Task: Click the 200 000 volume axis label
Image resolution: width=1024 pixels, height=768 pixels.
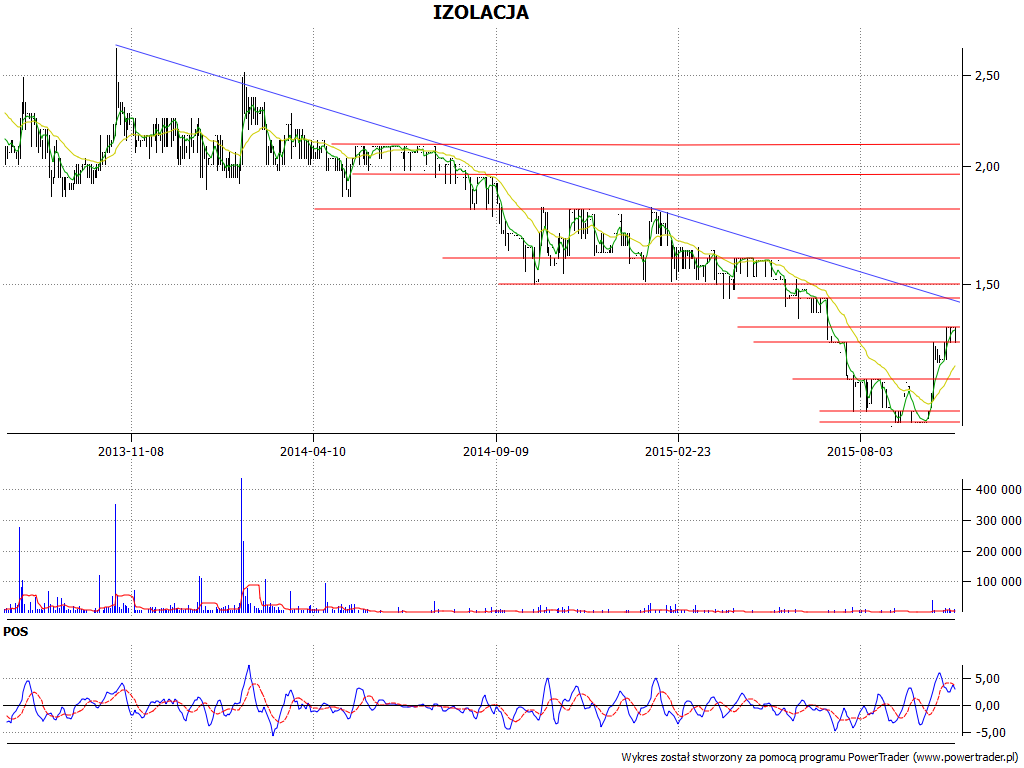Action: [998, 551]
